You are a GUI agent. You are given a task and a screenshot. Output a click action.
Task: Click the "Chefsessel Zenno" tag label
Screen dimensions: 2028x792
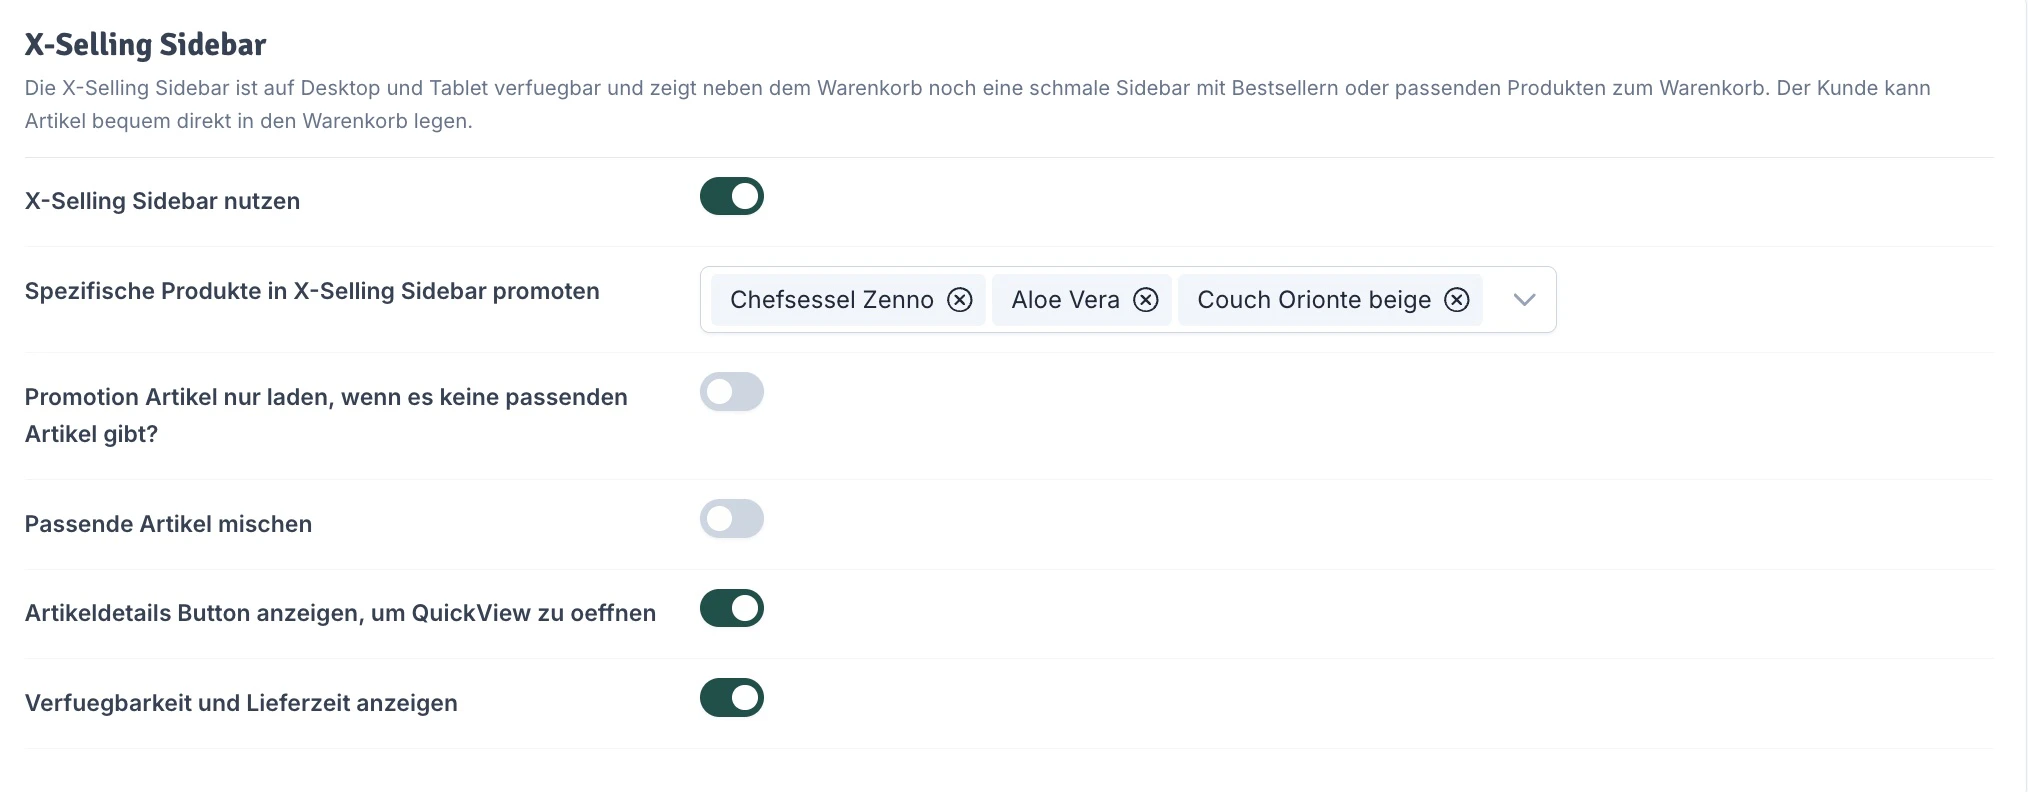tap(831, 299)
